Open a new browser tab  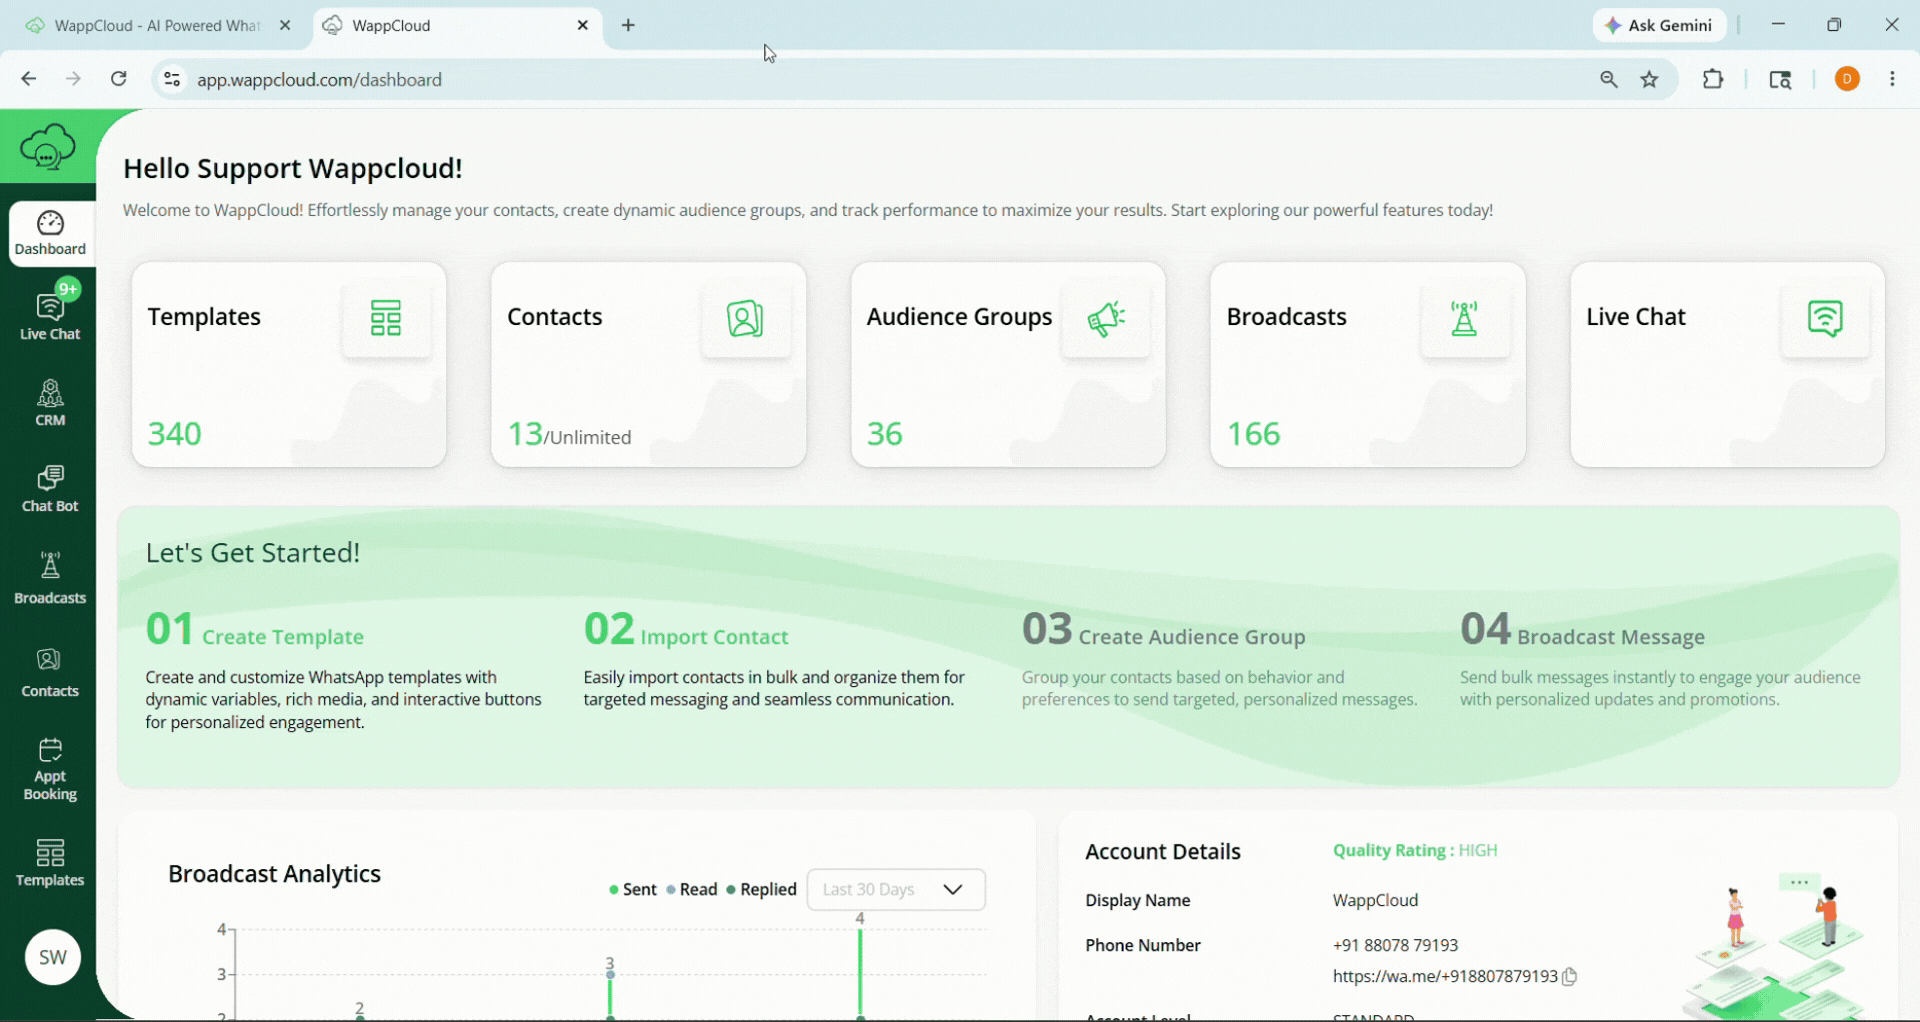tap(629, 26)
